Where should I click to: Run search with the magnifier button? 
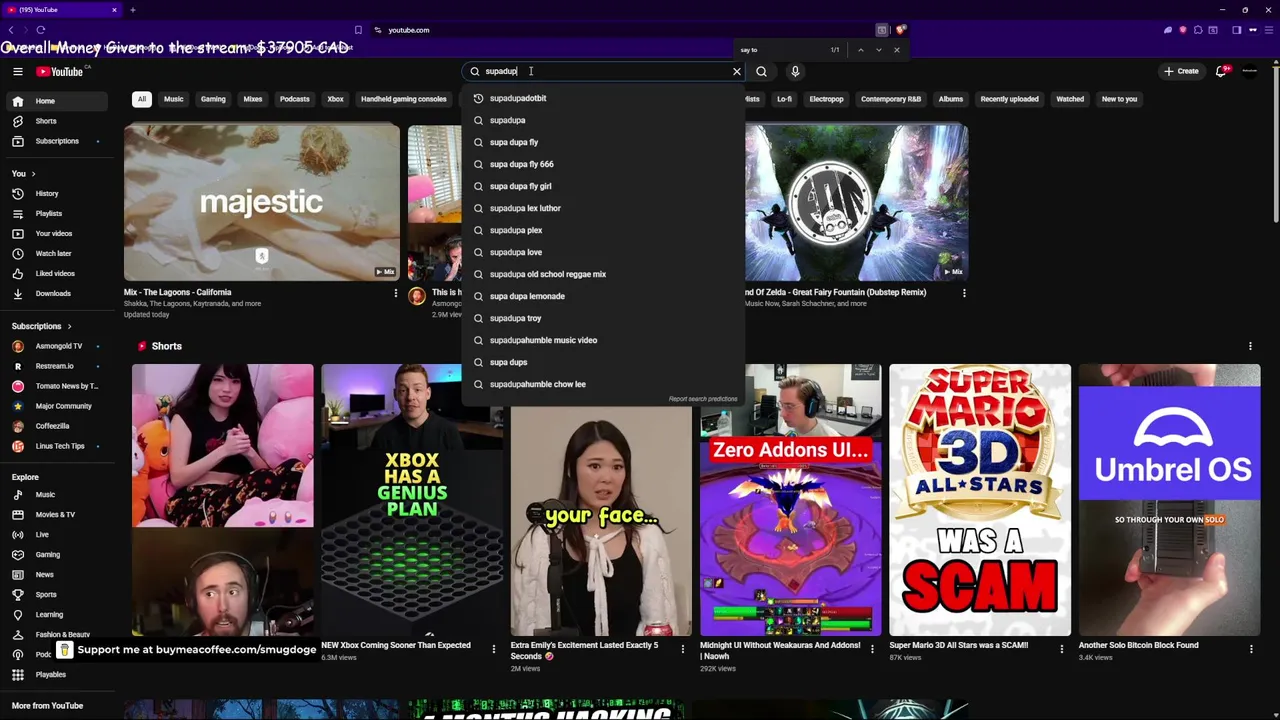tap(761, 71)
